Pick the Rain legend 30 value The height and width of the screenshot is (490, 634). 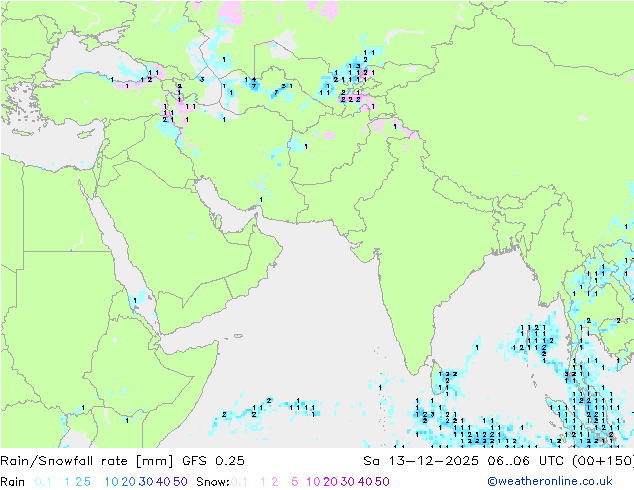coord(146,482)
